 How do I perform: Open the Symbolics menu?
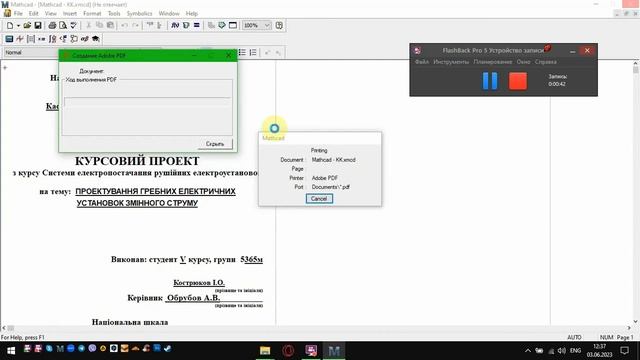[x=139, y=13]
